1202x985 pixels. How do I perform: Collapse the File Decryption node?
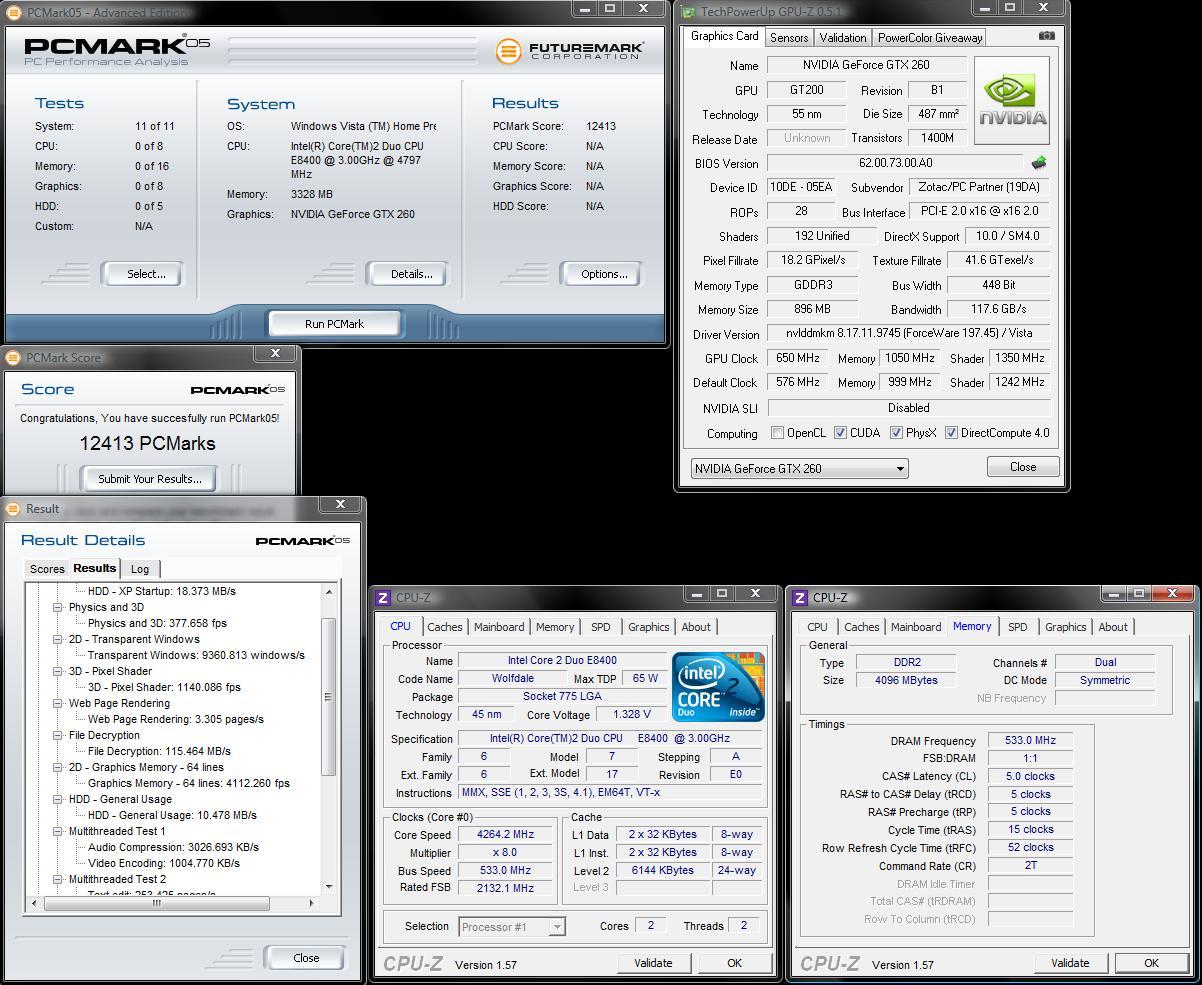coord(58,735)
